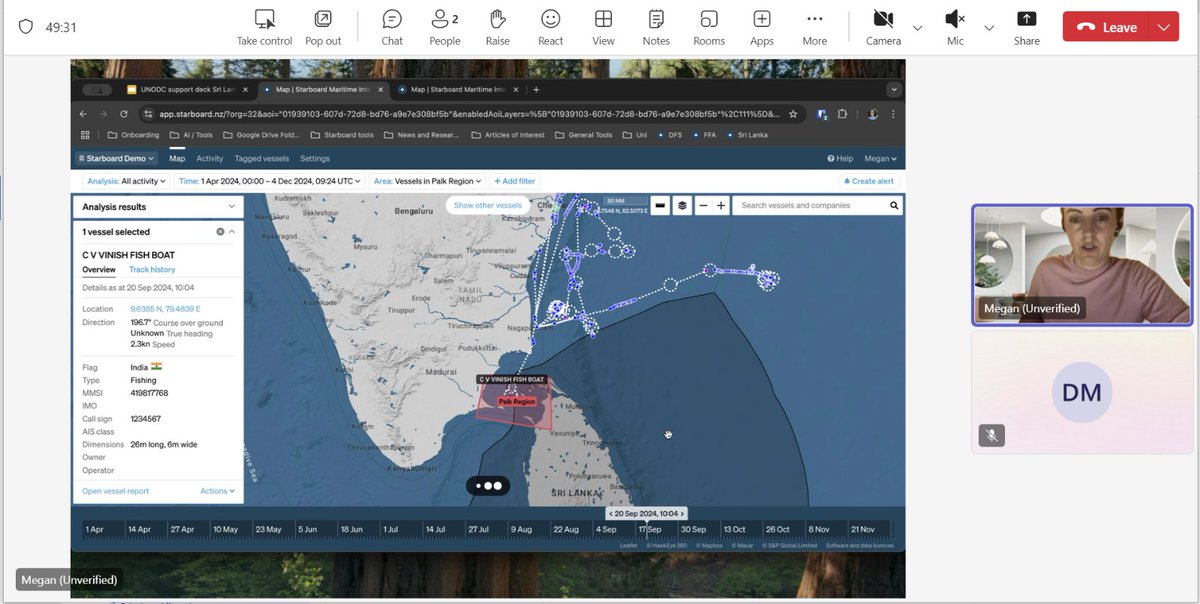Collapse the 1 vessel selected panel
Screen dimensions: 1200x604
tap(232, 232)
